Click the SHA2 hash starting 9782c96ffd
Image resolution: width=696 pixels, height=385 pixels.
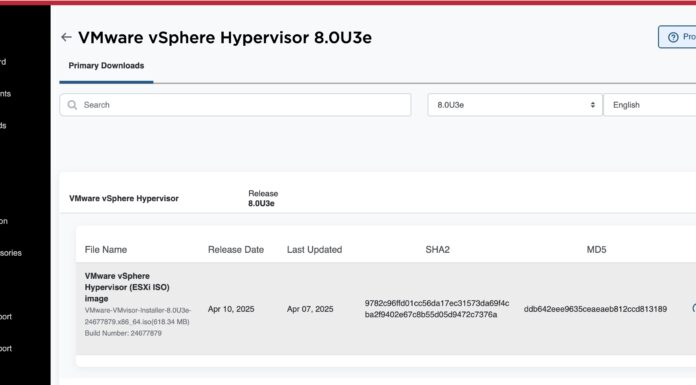coord(437,309)
